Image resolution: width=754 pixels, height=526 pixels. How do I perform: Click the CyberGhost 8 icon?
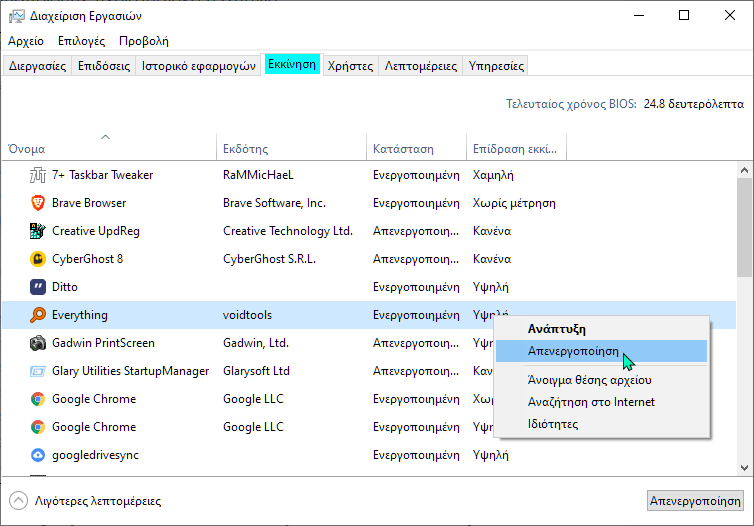point(38,259)
